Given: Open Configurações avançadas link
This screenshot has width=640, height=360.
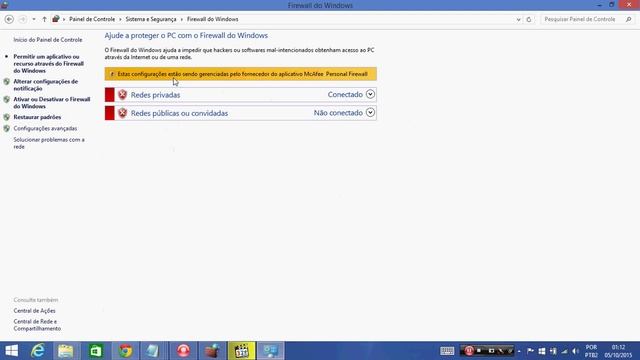Looking at the screenshot, I should [x=45, y=128].
